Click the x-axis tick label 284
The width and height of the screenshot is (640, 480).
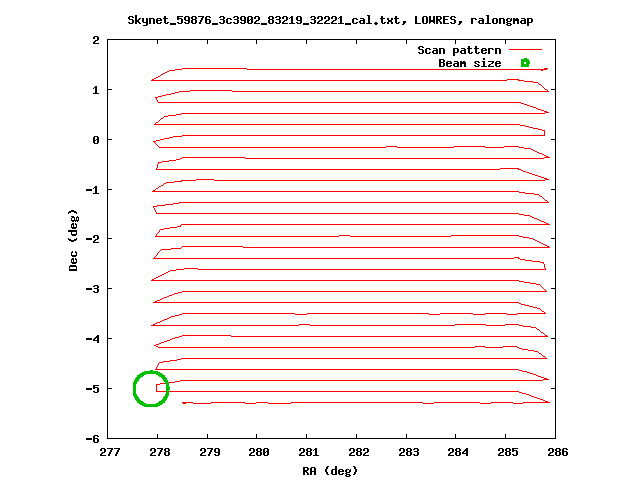(458, 452)
